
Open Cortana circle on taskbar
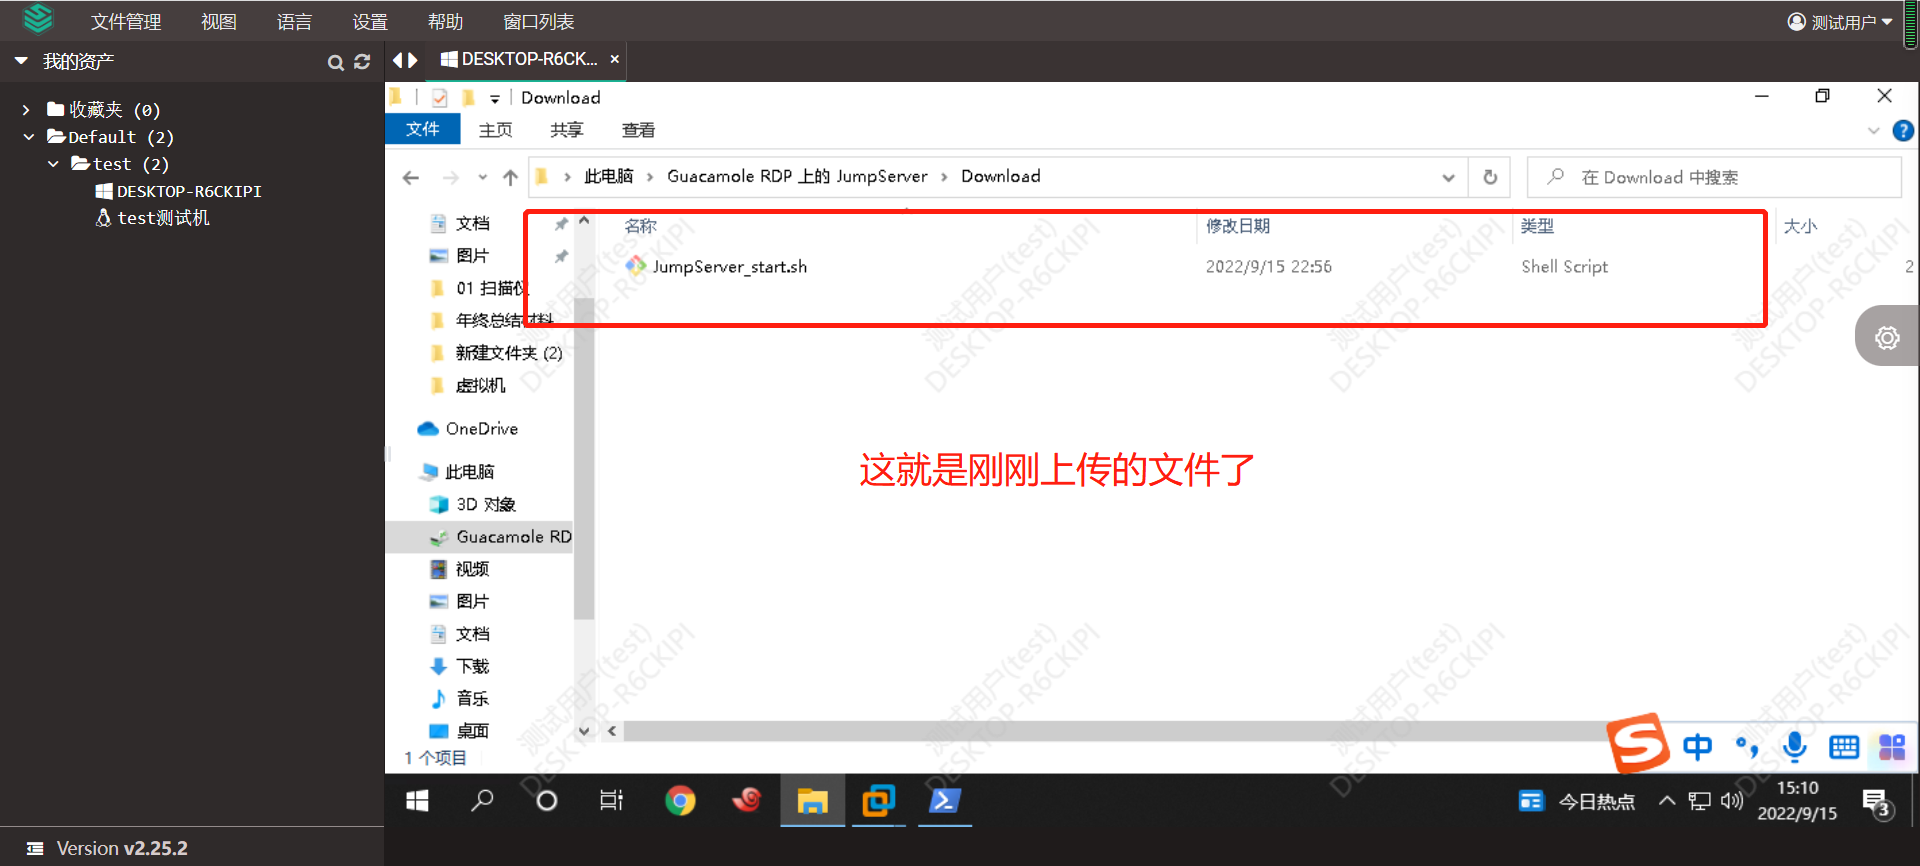(547, 801)
